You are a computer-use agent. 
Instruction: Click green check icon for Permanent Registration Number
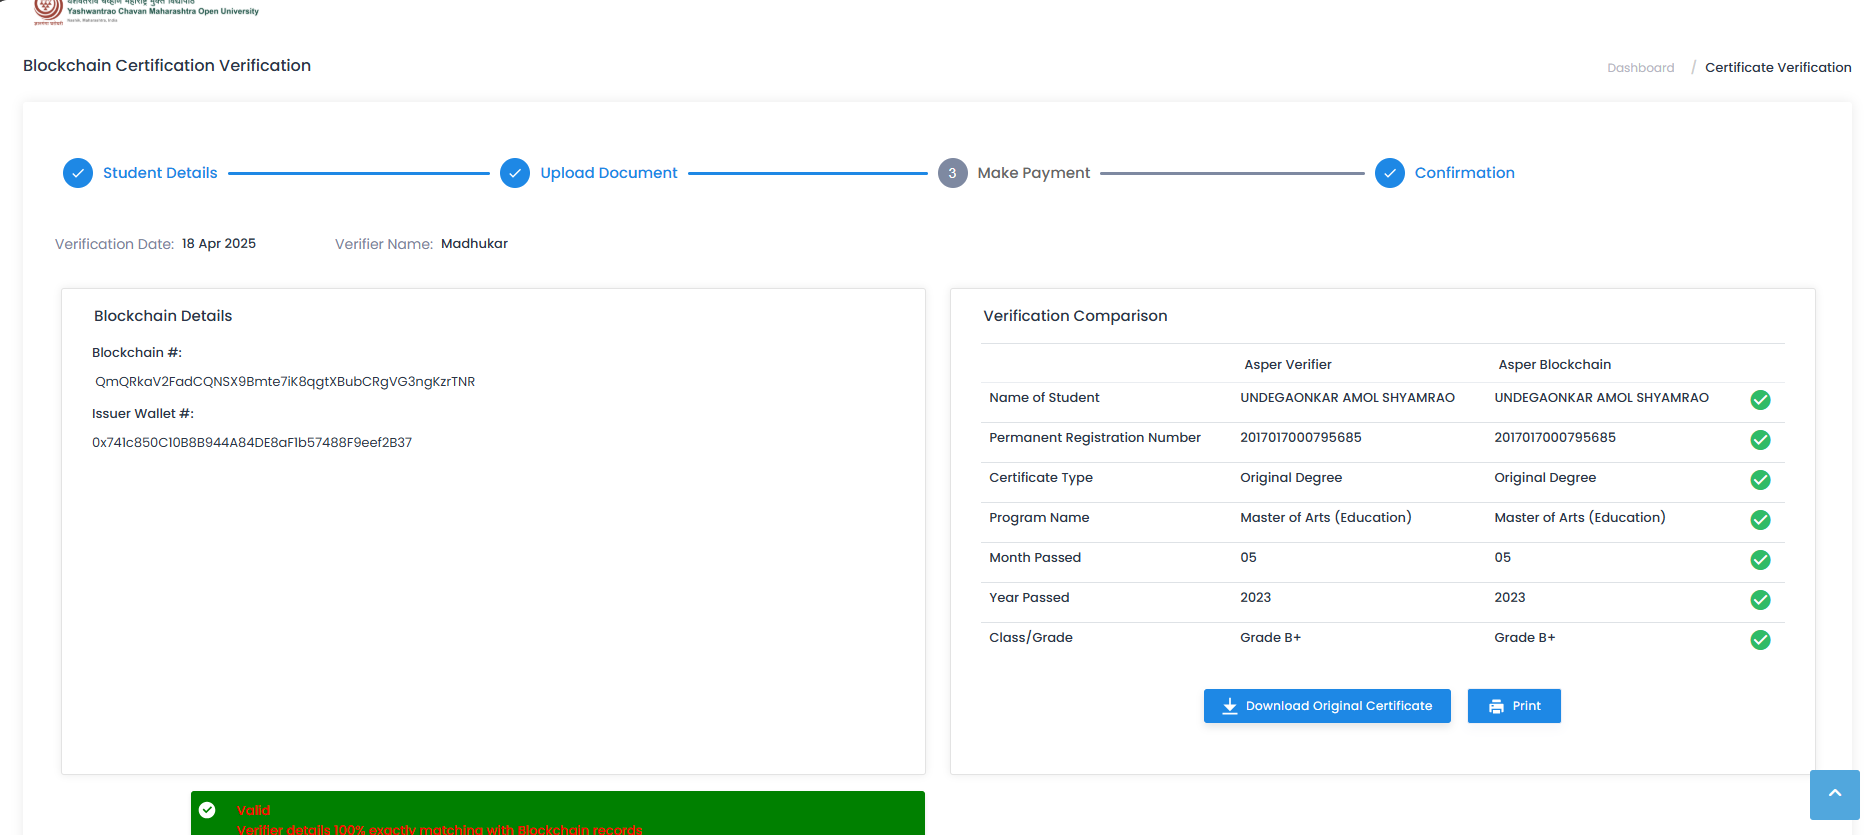coord(1760,440)
